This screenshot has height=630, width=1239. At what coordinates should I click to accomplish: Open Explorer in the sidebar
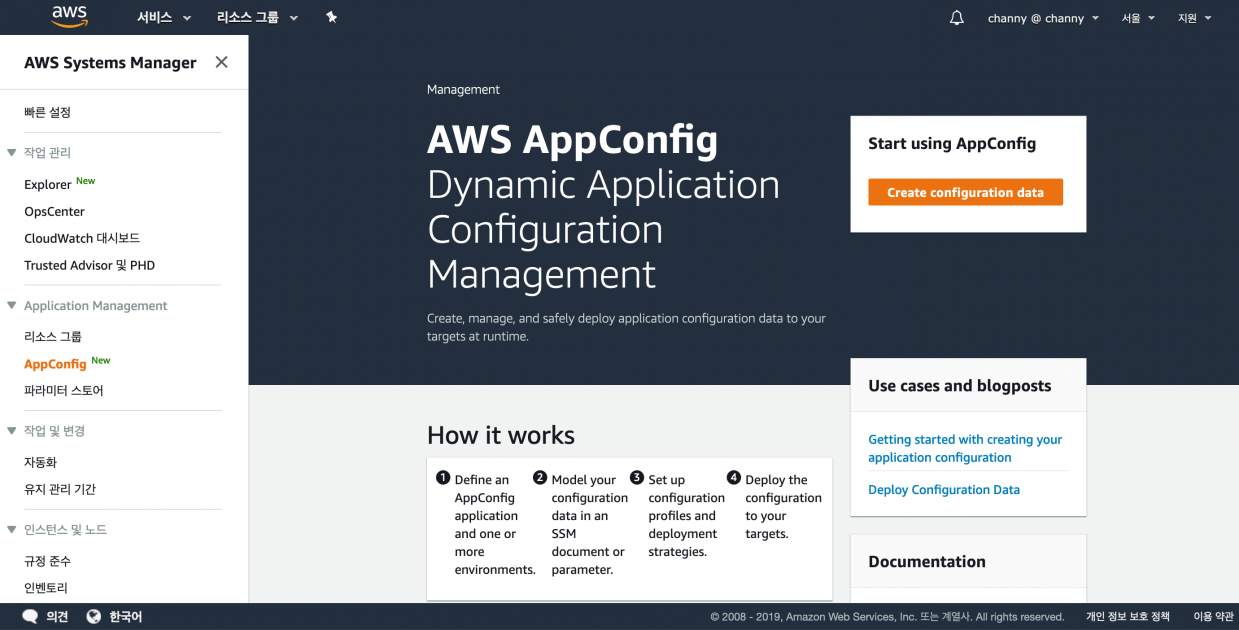coord(47,184)
